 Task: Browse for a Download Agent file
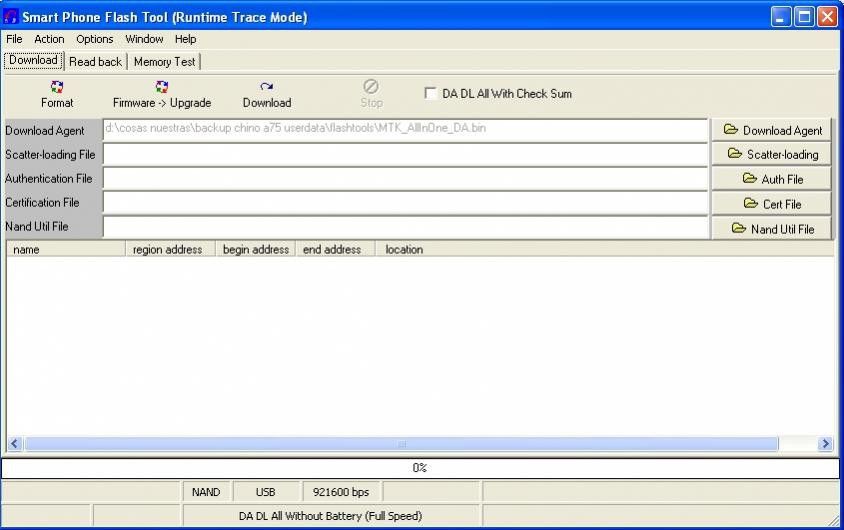tap(772, 130)
